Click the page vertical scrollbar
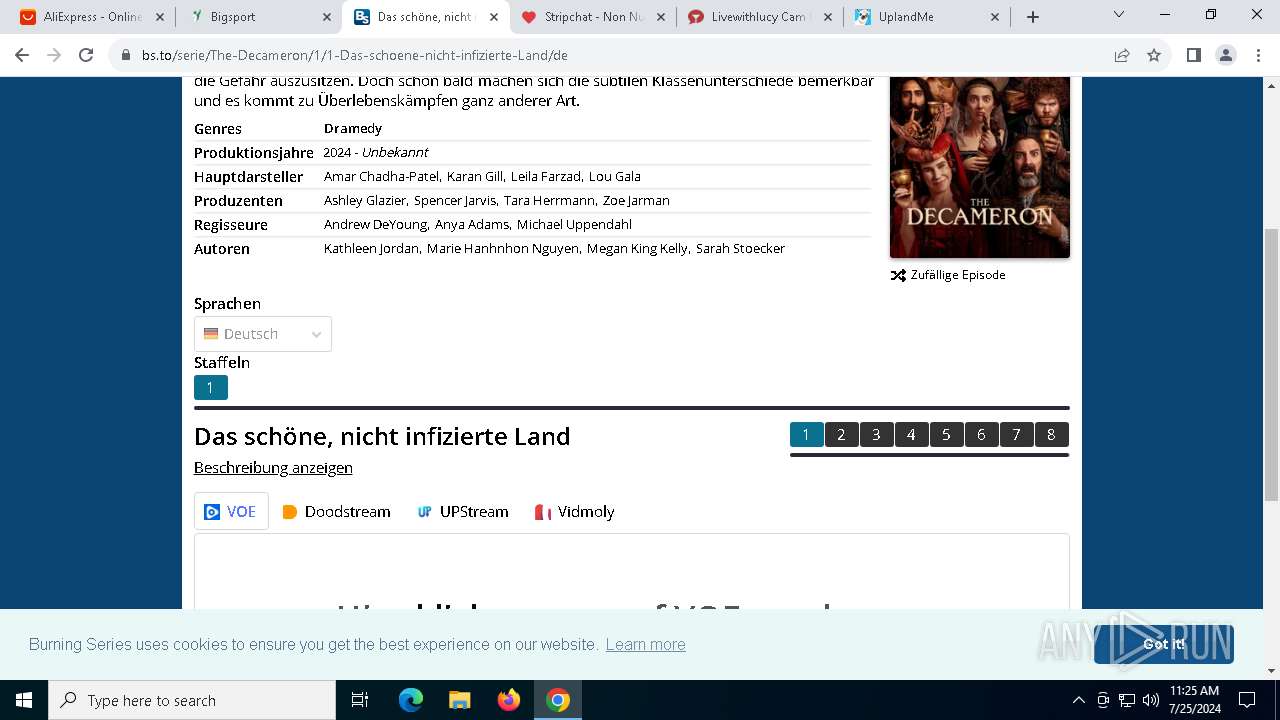This screenshot has height=720, width=1280. point(1271,365)
